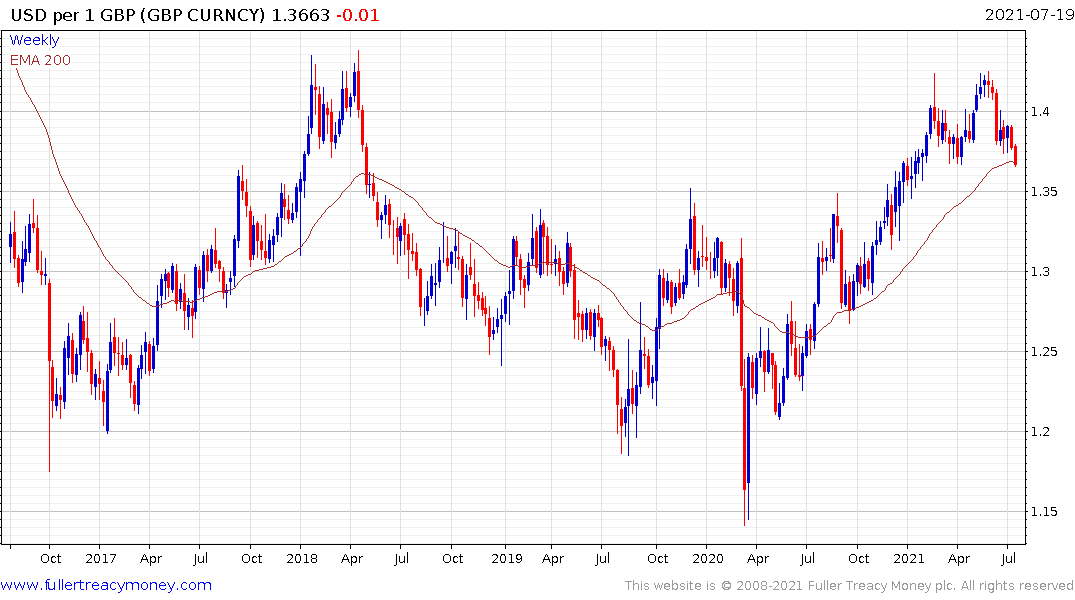Click the 2021 time axis label
The image size is (1075, 600).
[x=909, y=558]
